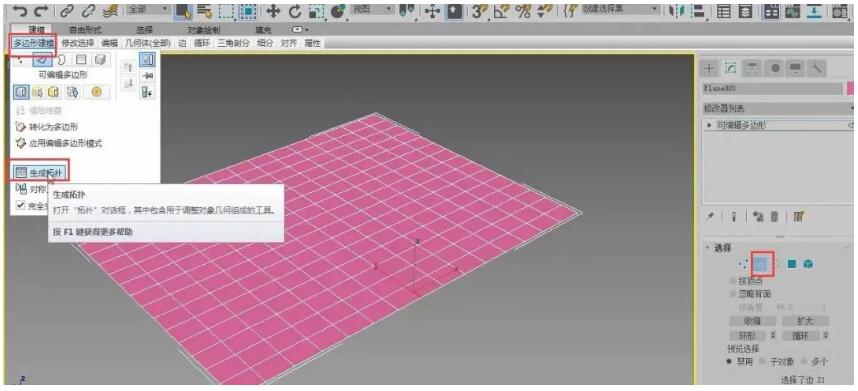Viewport: 858px width, 391px height.
Task: Select Polygon sub-object level in Selection rollout
Action: (x=791, y=264)
